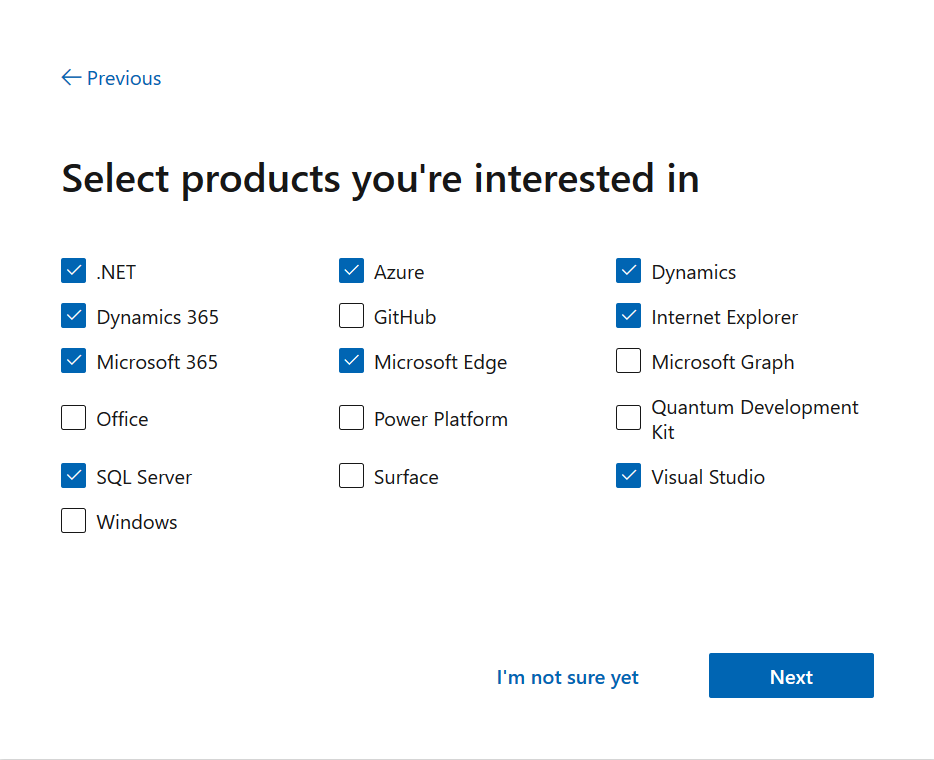934x760 pixels.
Task: Click the left arrow beside Previous
Action: 70,78
